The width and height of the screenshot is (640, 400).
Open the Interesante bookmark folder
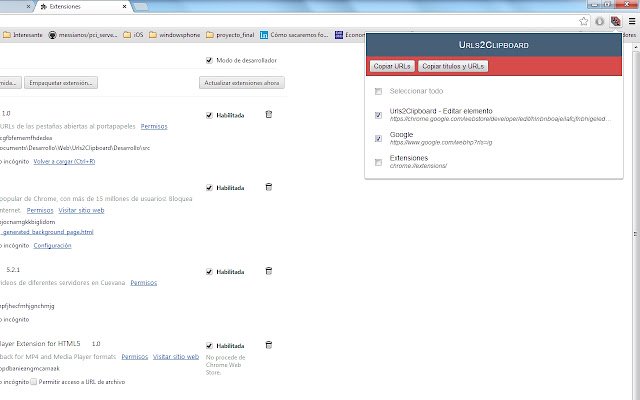[x=23, y=35]
